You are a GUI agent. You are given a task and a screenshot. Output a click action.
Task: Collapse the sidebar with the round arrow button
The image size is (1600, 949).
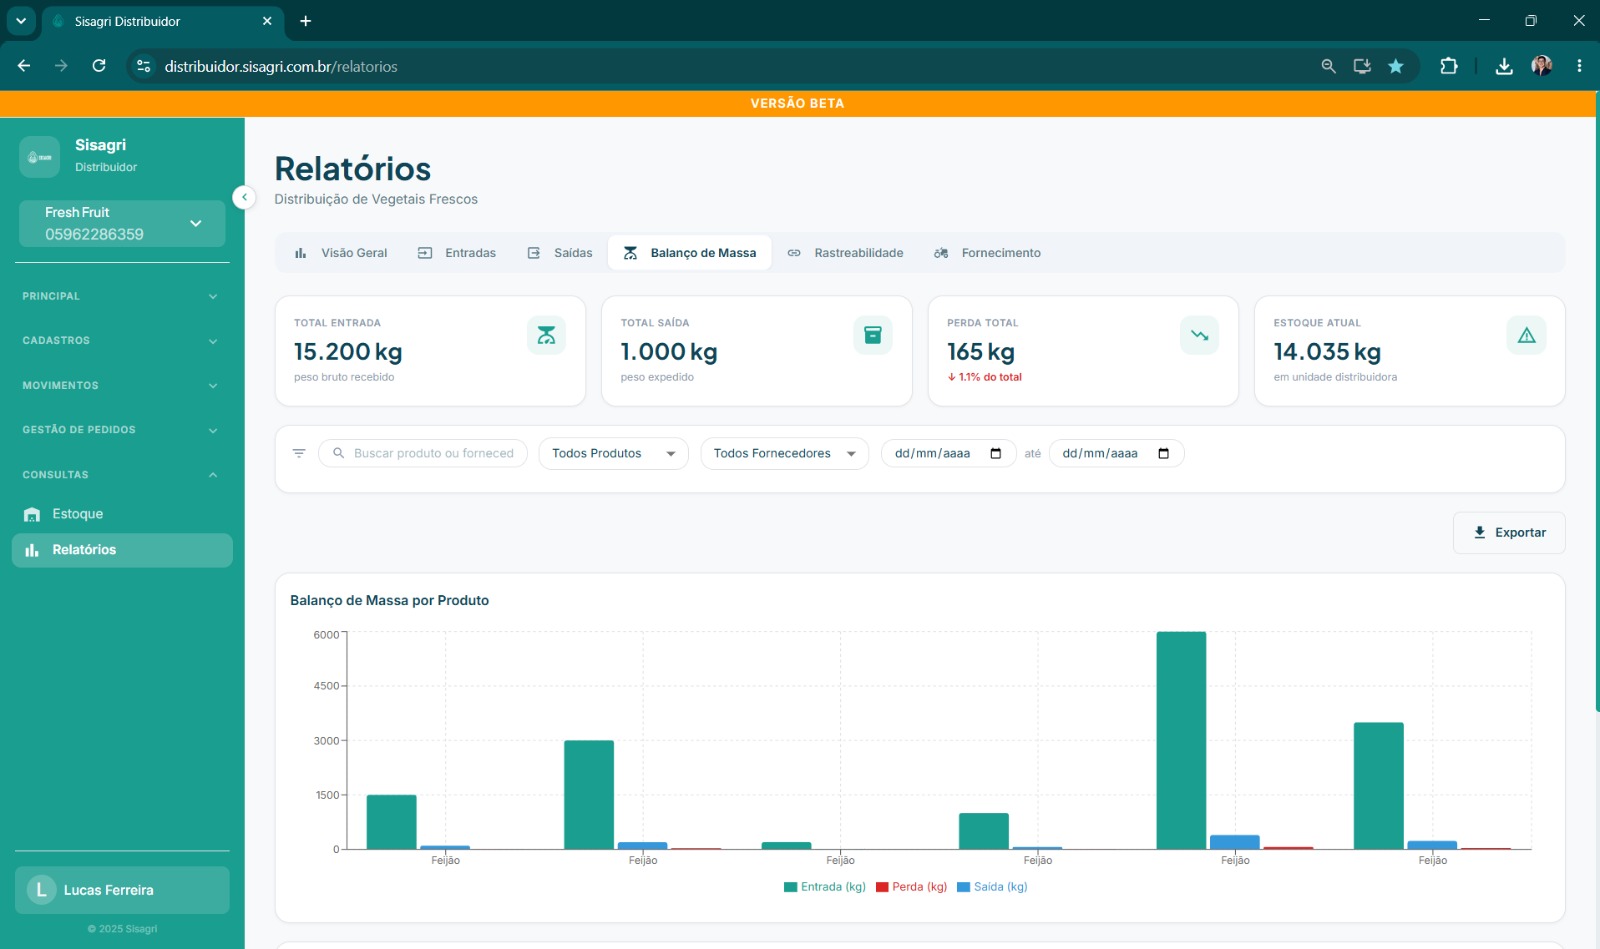pyautogui.click(x=244, y=197)
